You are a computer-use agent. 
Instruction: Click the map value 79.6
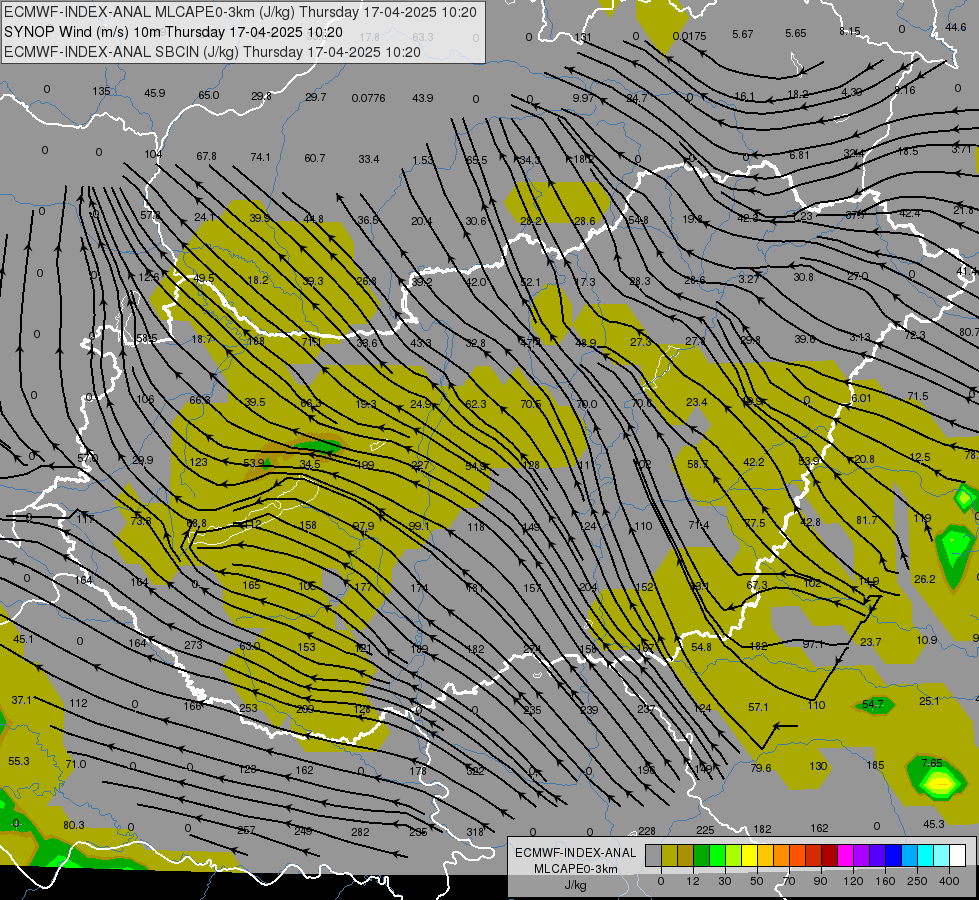click(761, 768)
